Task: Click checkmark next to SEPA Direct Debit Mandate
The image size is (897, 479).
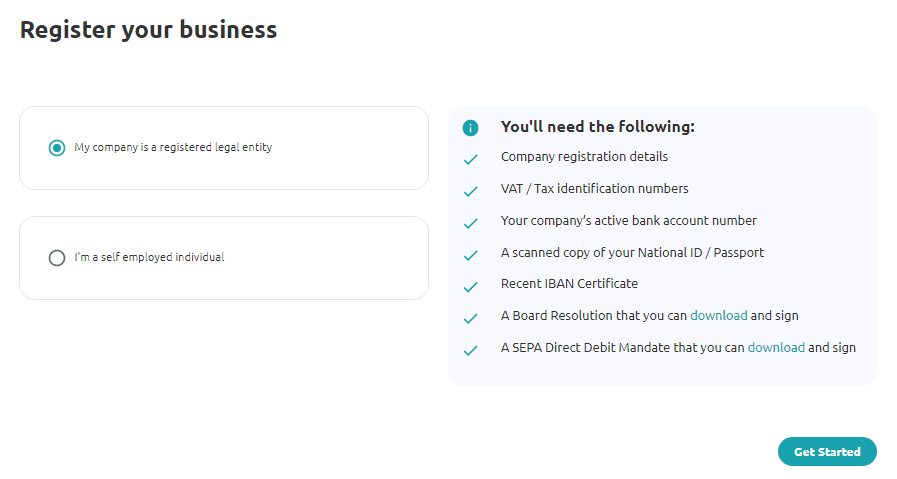Action: point(470,351)
